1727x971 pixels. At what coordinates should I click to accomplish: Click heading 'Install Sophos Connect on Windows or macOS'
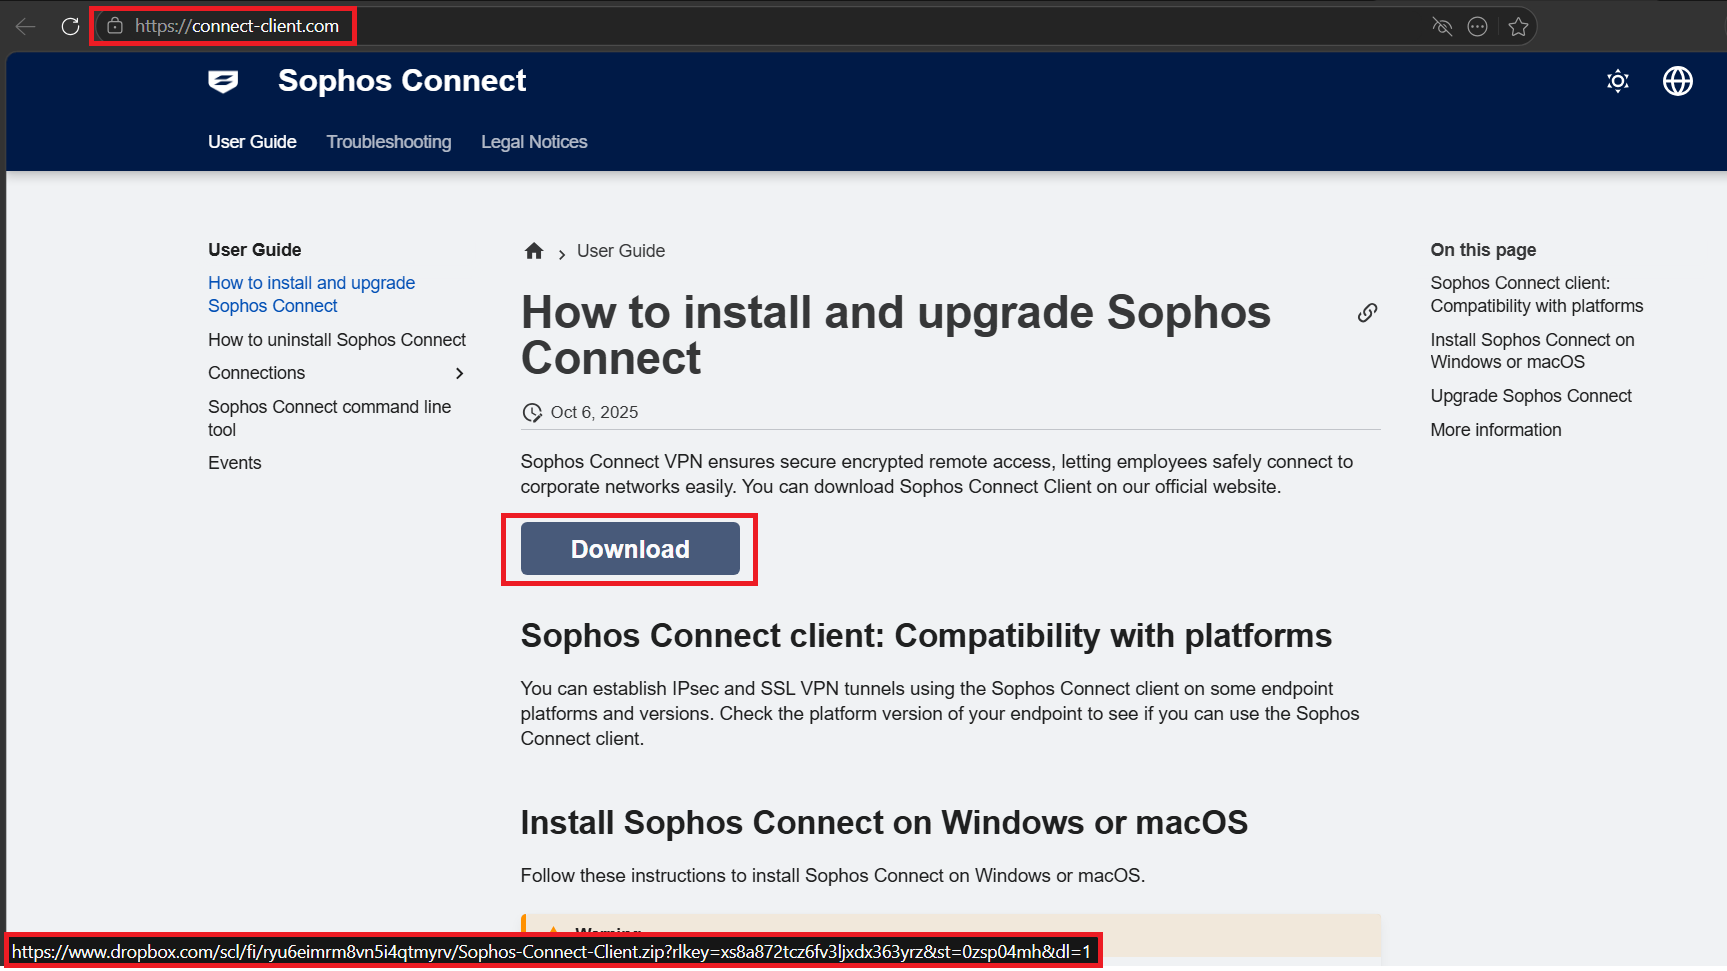click(x=884, y=823)
